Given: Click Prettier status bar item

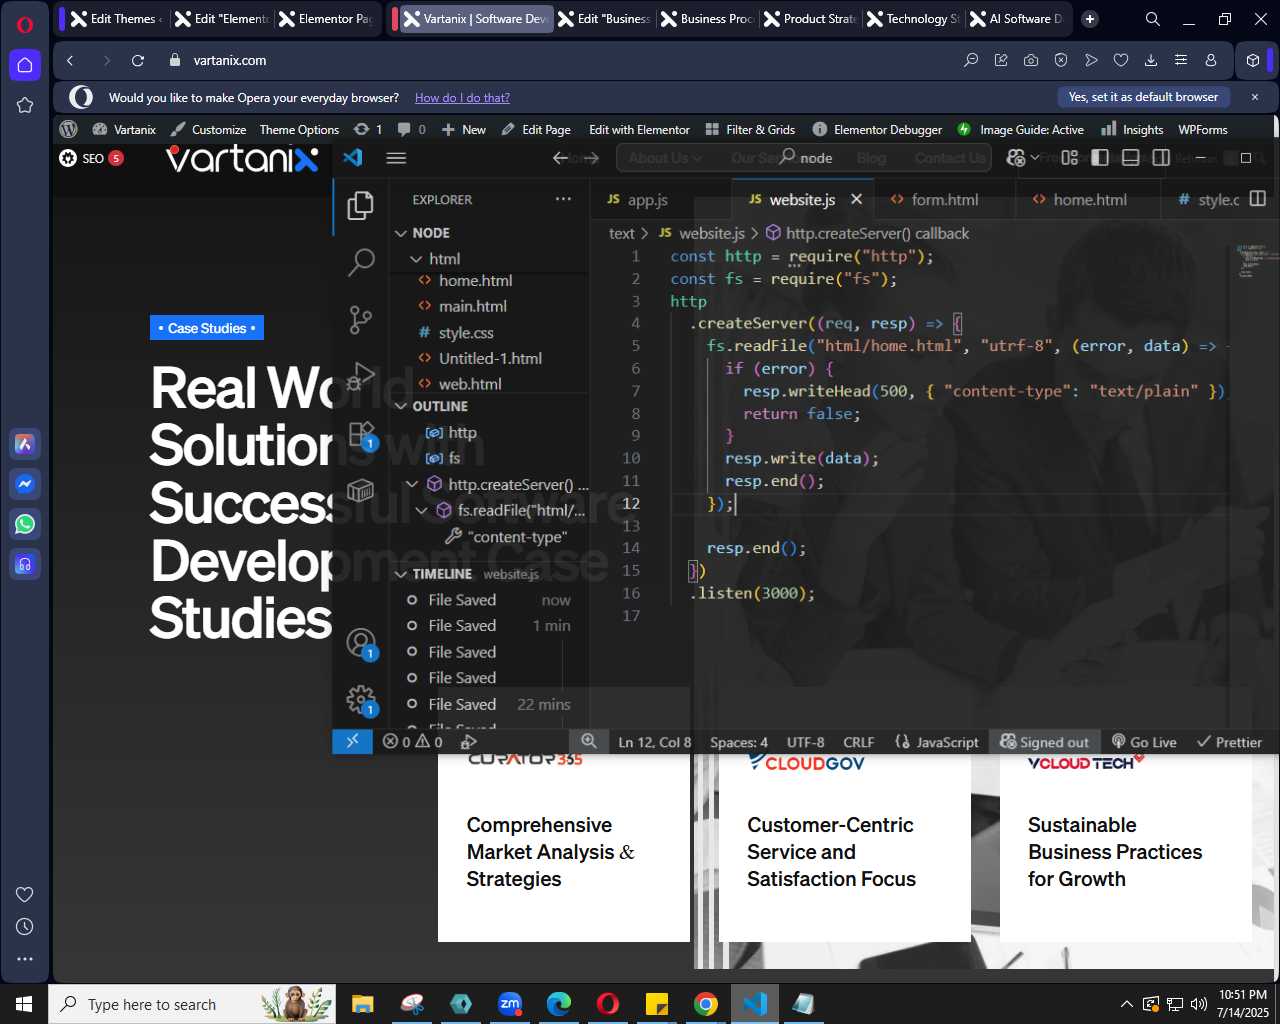Looking at the screenshot, I should coord(1229,742).
